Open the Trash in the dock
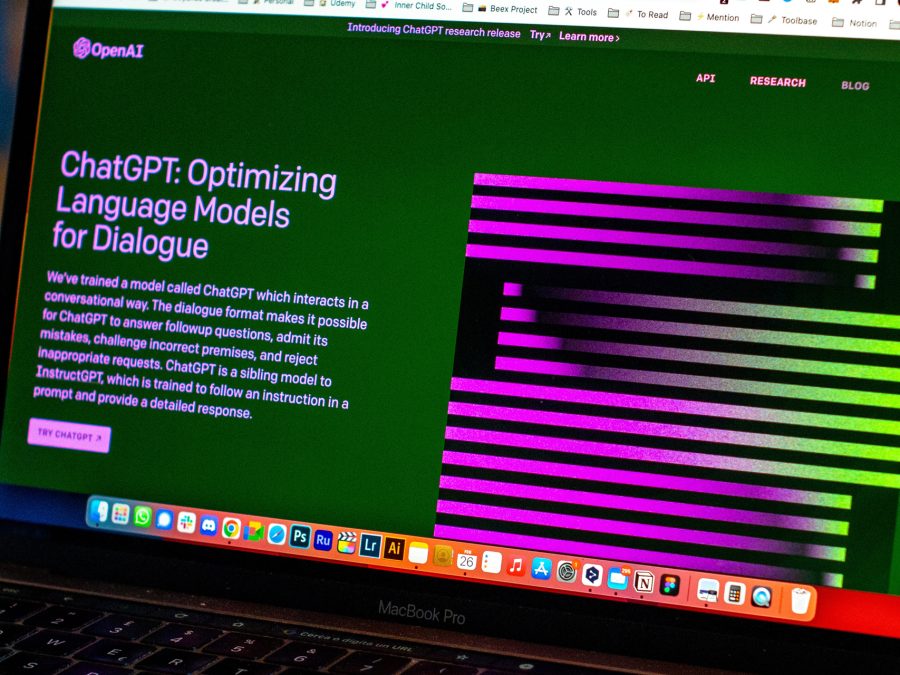900x675 pixels. coord(801,602)
